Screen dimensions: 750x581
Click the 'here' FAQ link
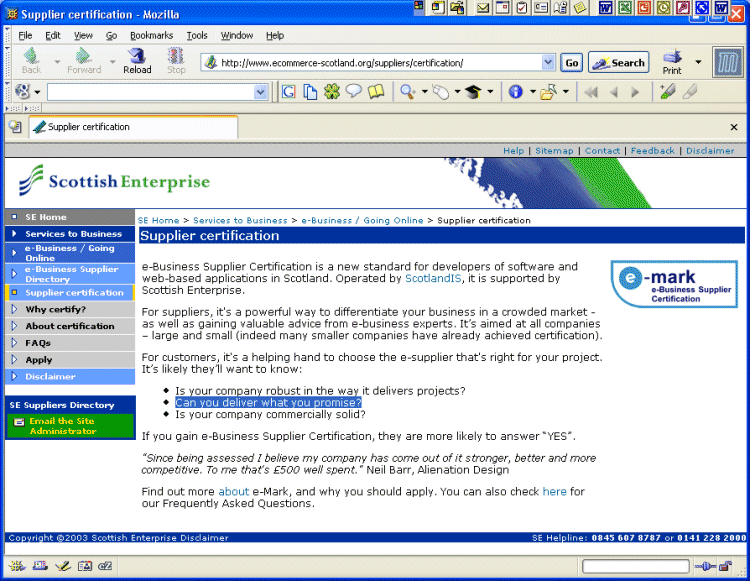[554, 492]
